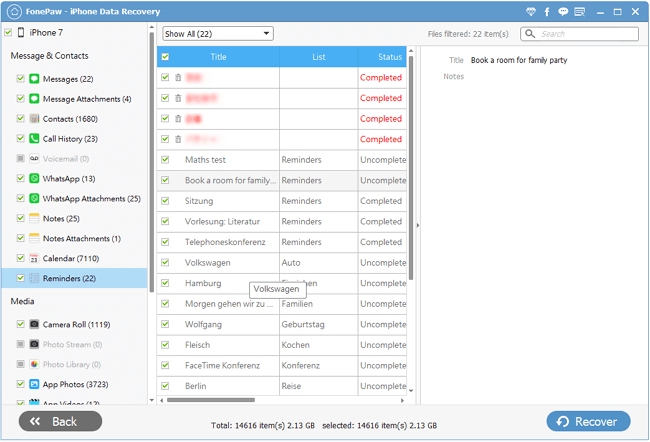Uncheck the Maths test row checkbox
650x442 pixels.
(165, 160)
